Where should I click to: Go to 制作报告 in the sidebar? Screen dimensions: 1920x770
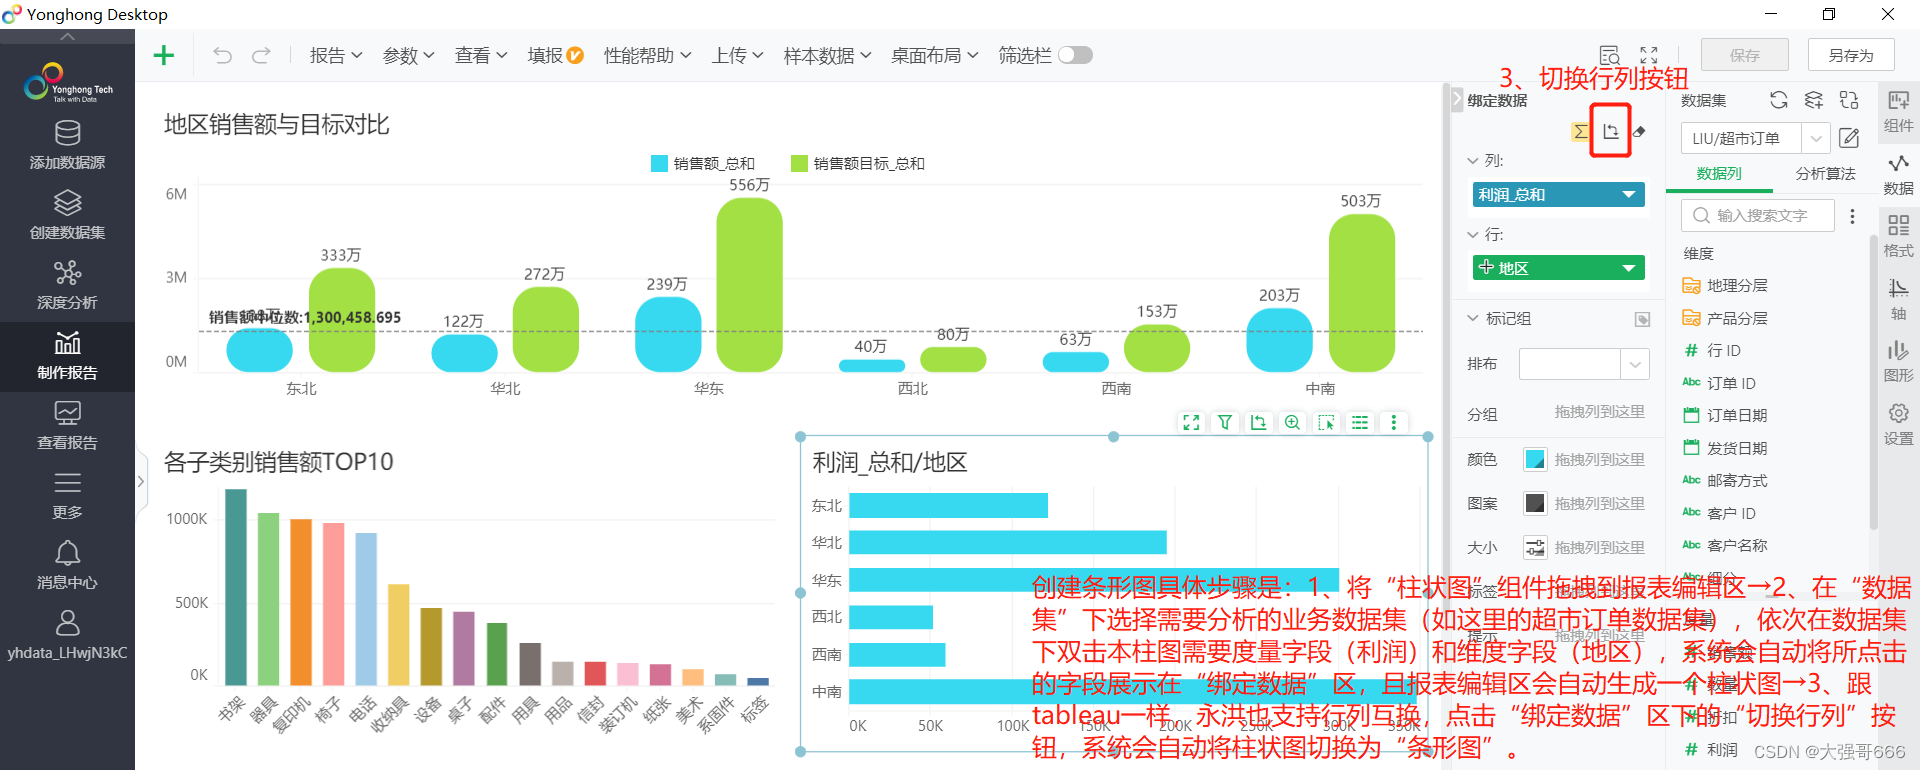[67, 356]
